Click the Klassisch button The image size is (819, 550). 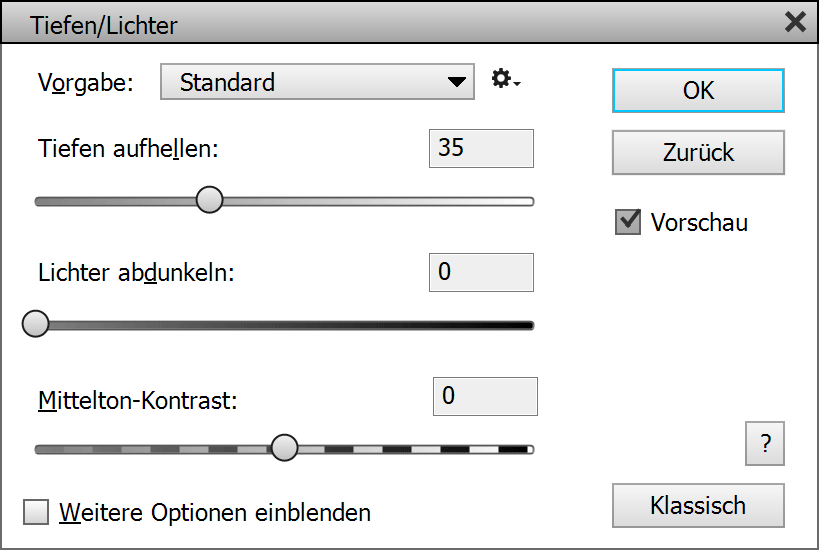[698, 506]
